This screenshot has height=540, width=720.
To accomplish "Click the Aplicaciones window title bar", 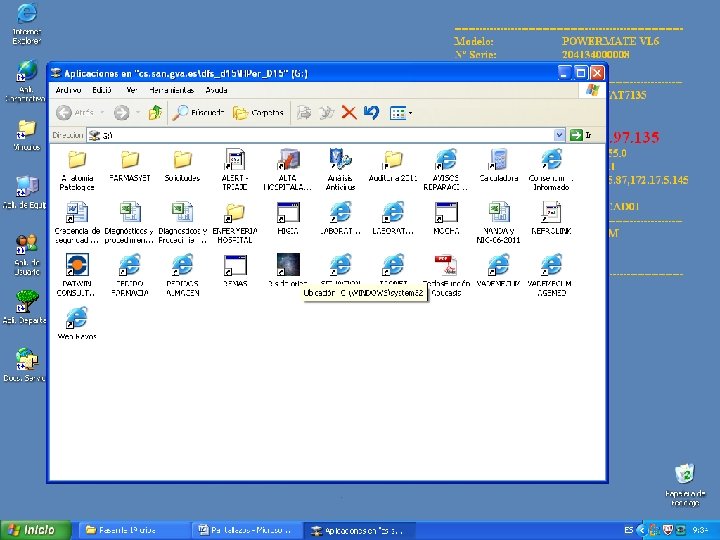I will (303, 73).
